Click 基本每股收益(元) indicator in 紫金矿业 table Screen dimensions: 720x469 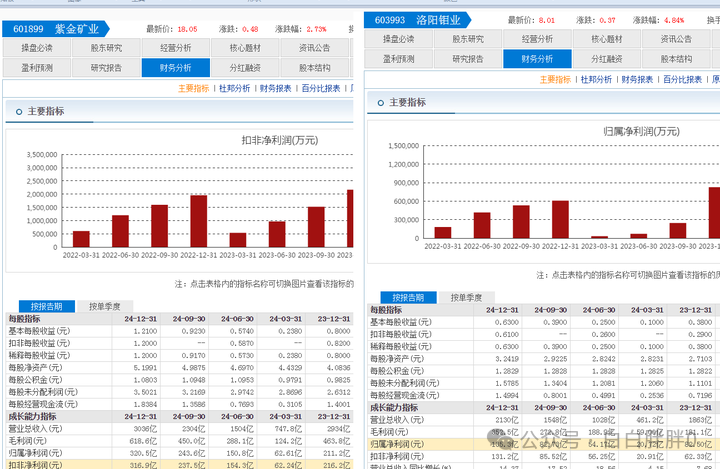pyautogui.click(x=39, y=331)
